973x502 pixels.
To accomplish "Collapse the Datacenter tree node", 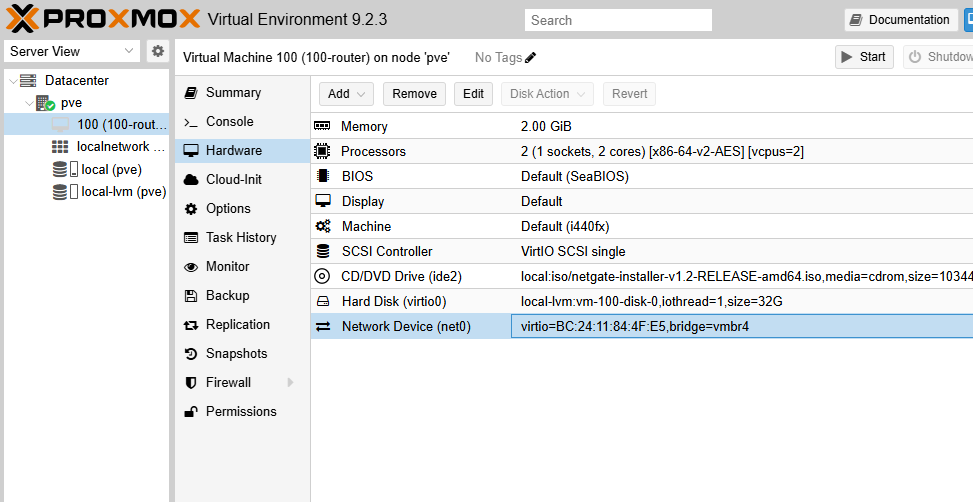I will pyautogui.click(x=13, y=80).
